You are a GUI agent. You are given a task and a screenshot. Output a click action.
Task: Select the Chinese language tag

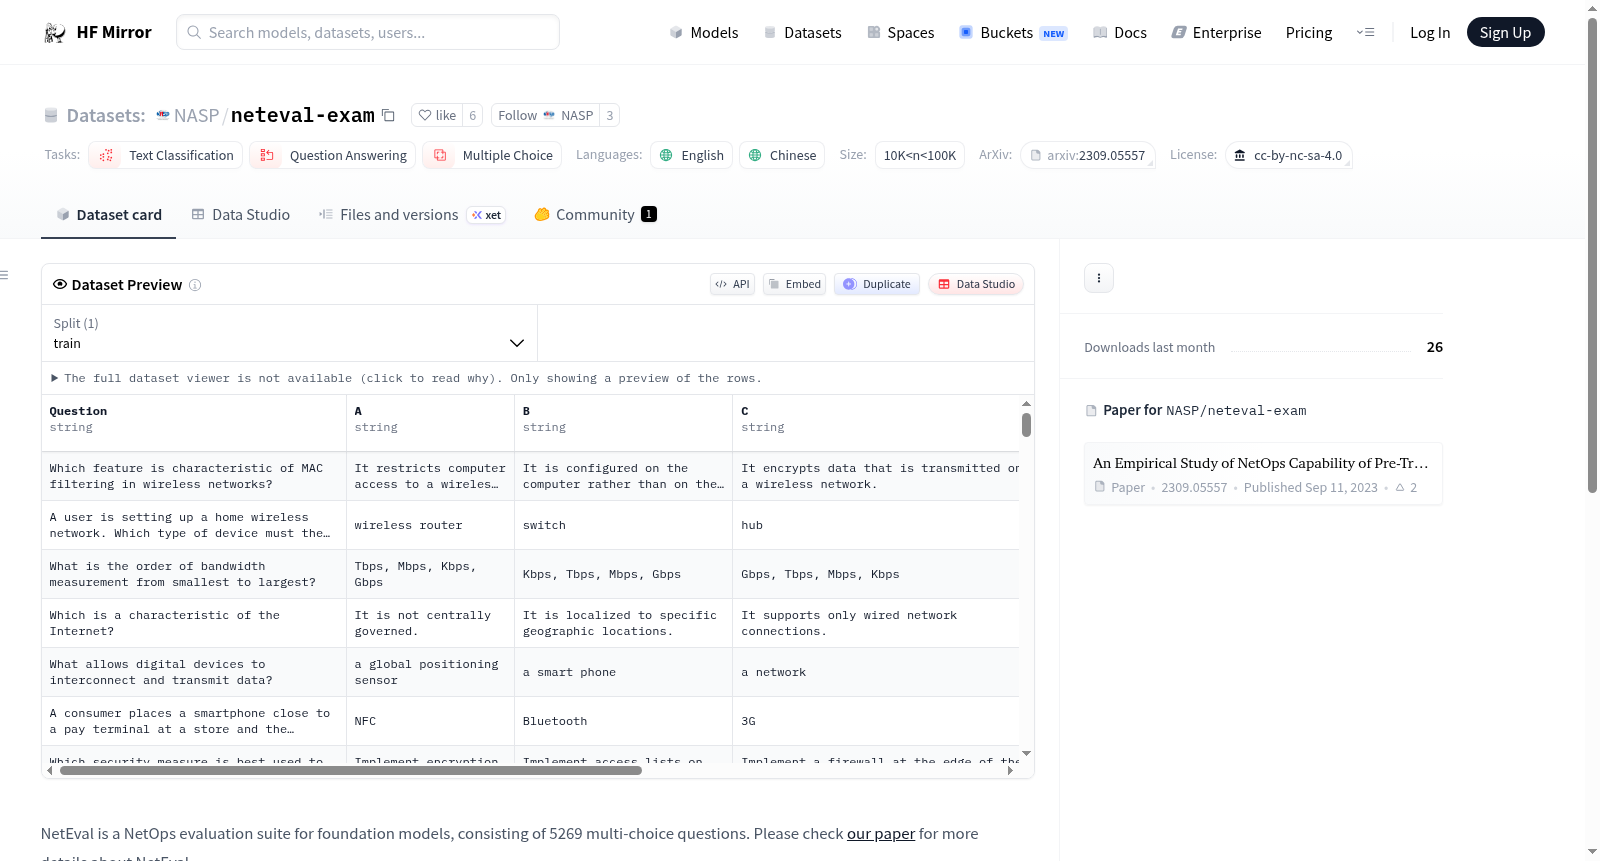(x=782, y=156)
